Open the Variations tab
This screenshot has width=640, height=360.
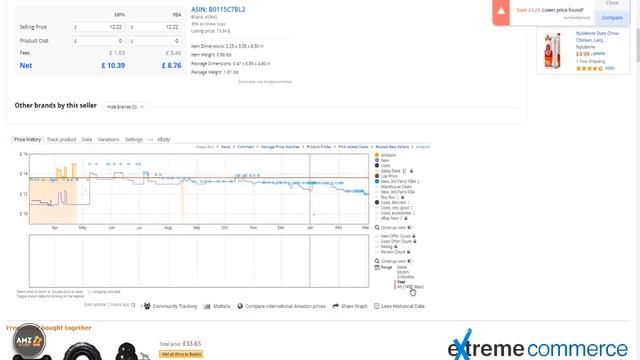pyautogui.click(x=108, y=140)
